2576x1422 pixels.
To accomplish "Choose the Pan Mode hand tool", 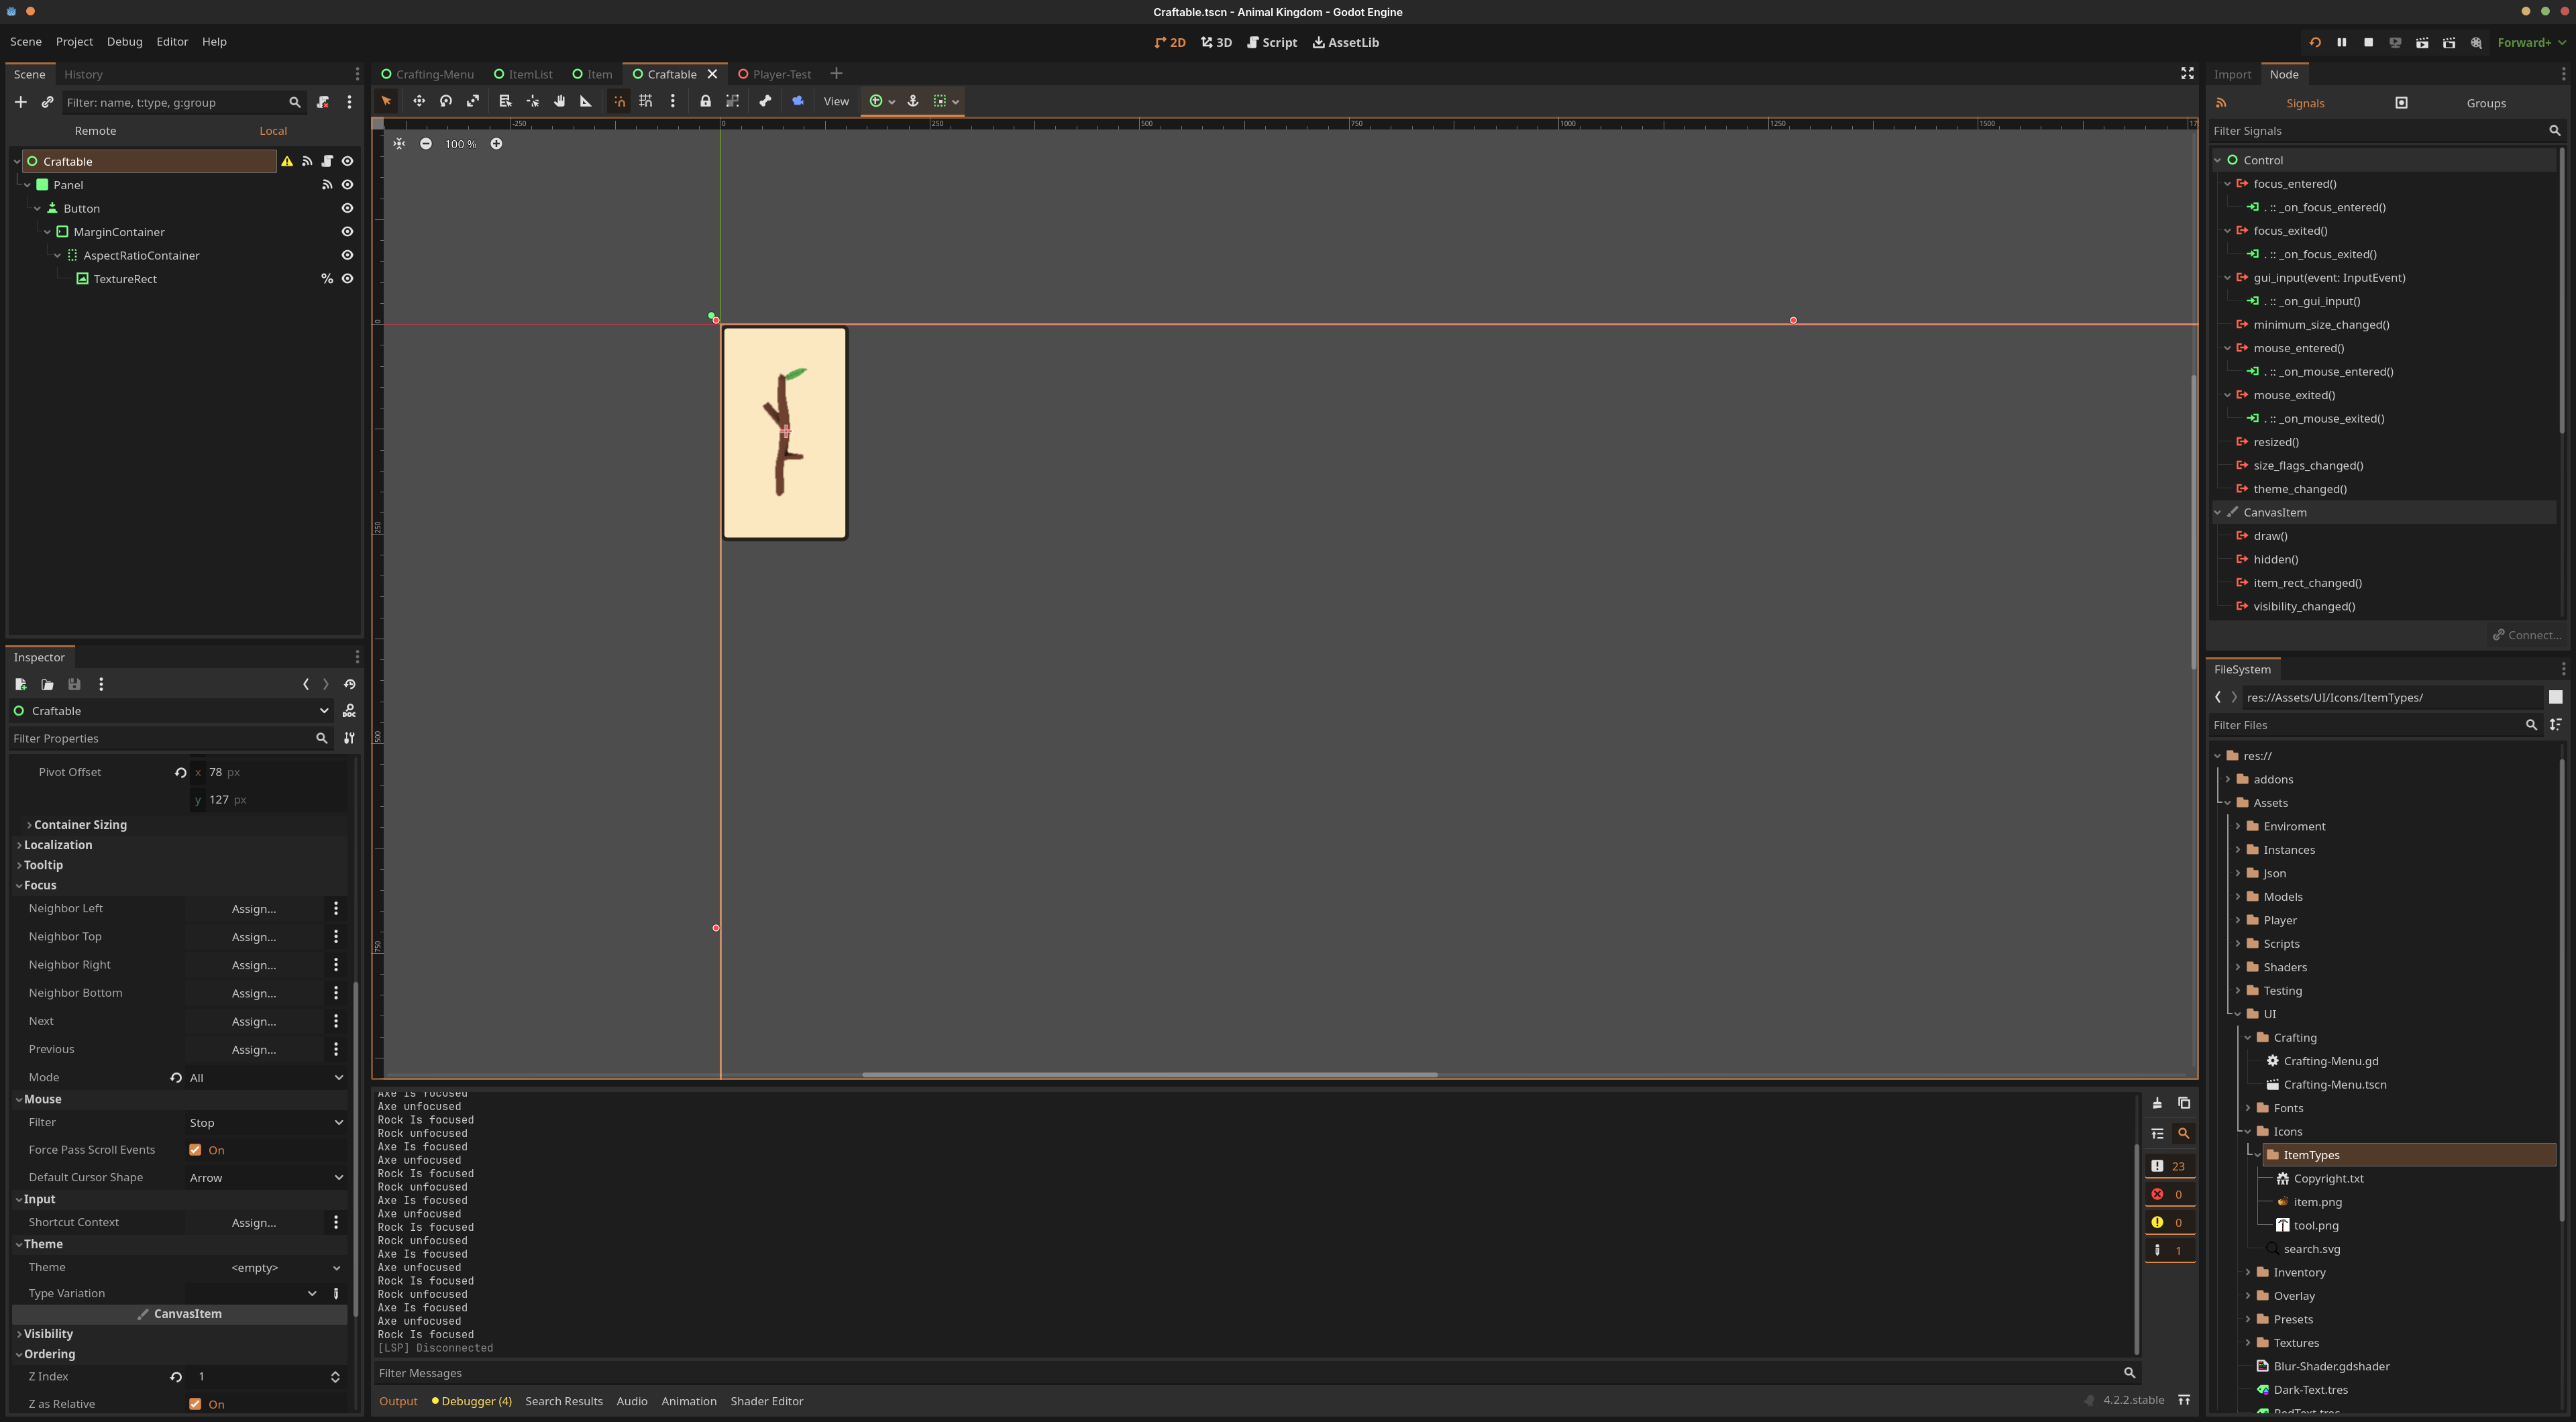I will (559, 101).
